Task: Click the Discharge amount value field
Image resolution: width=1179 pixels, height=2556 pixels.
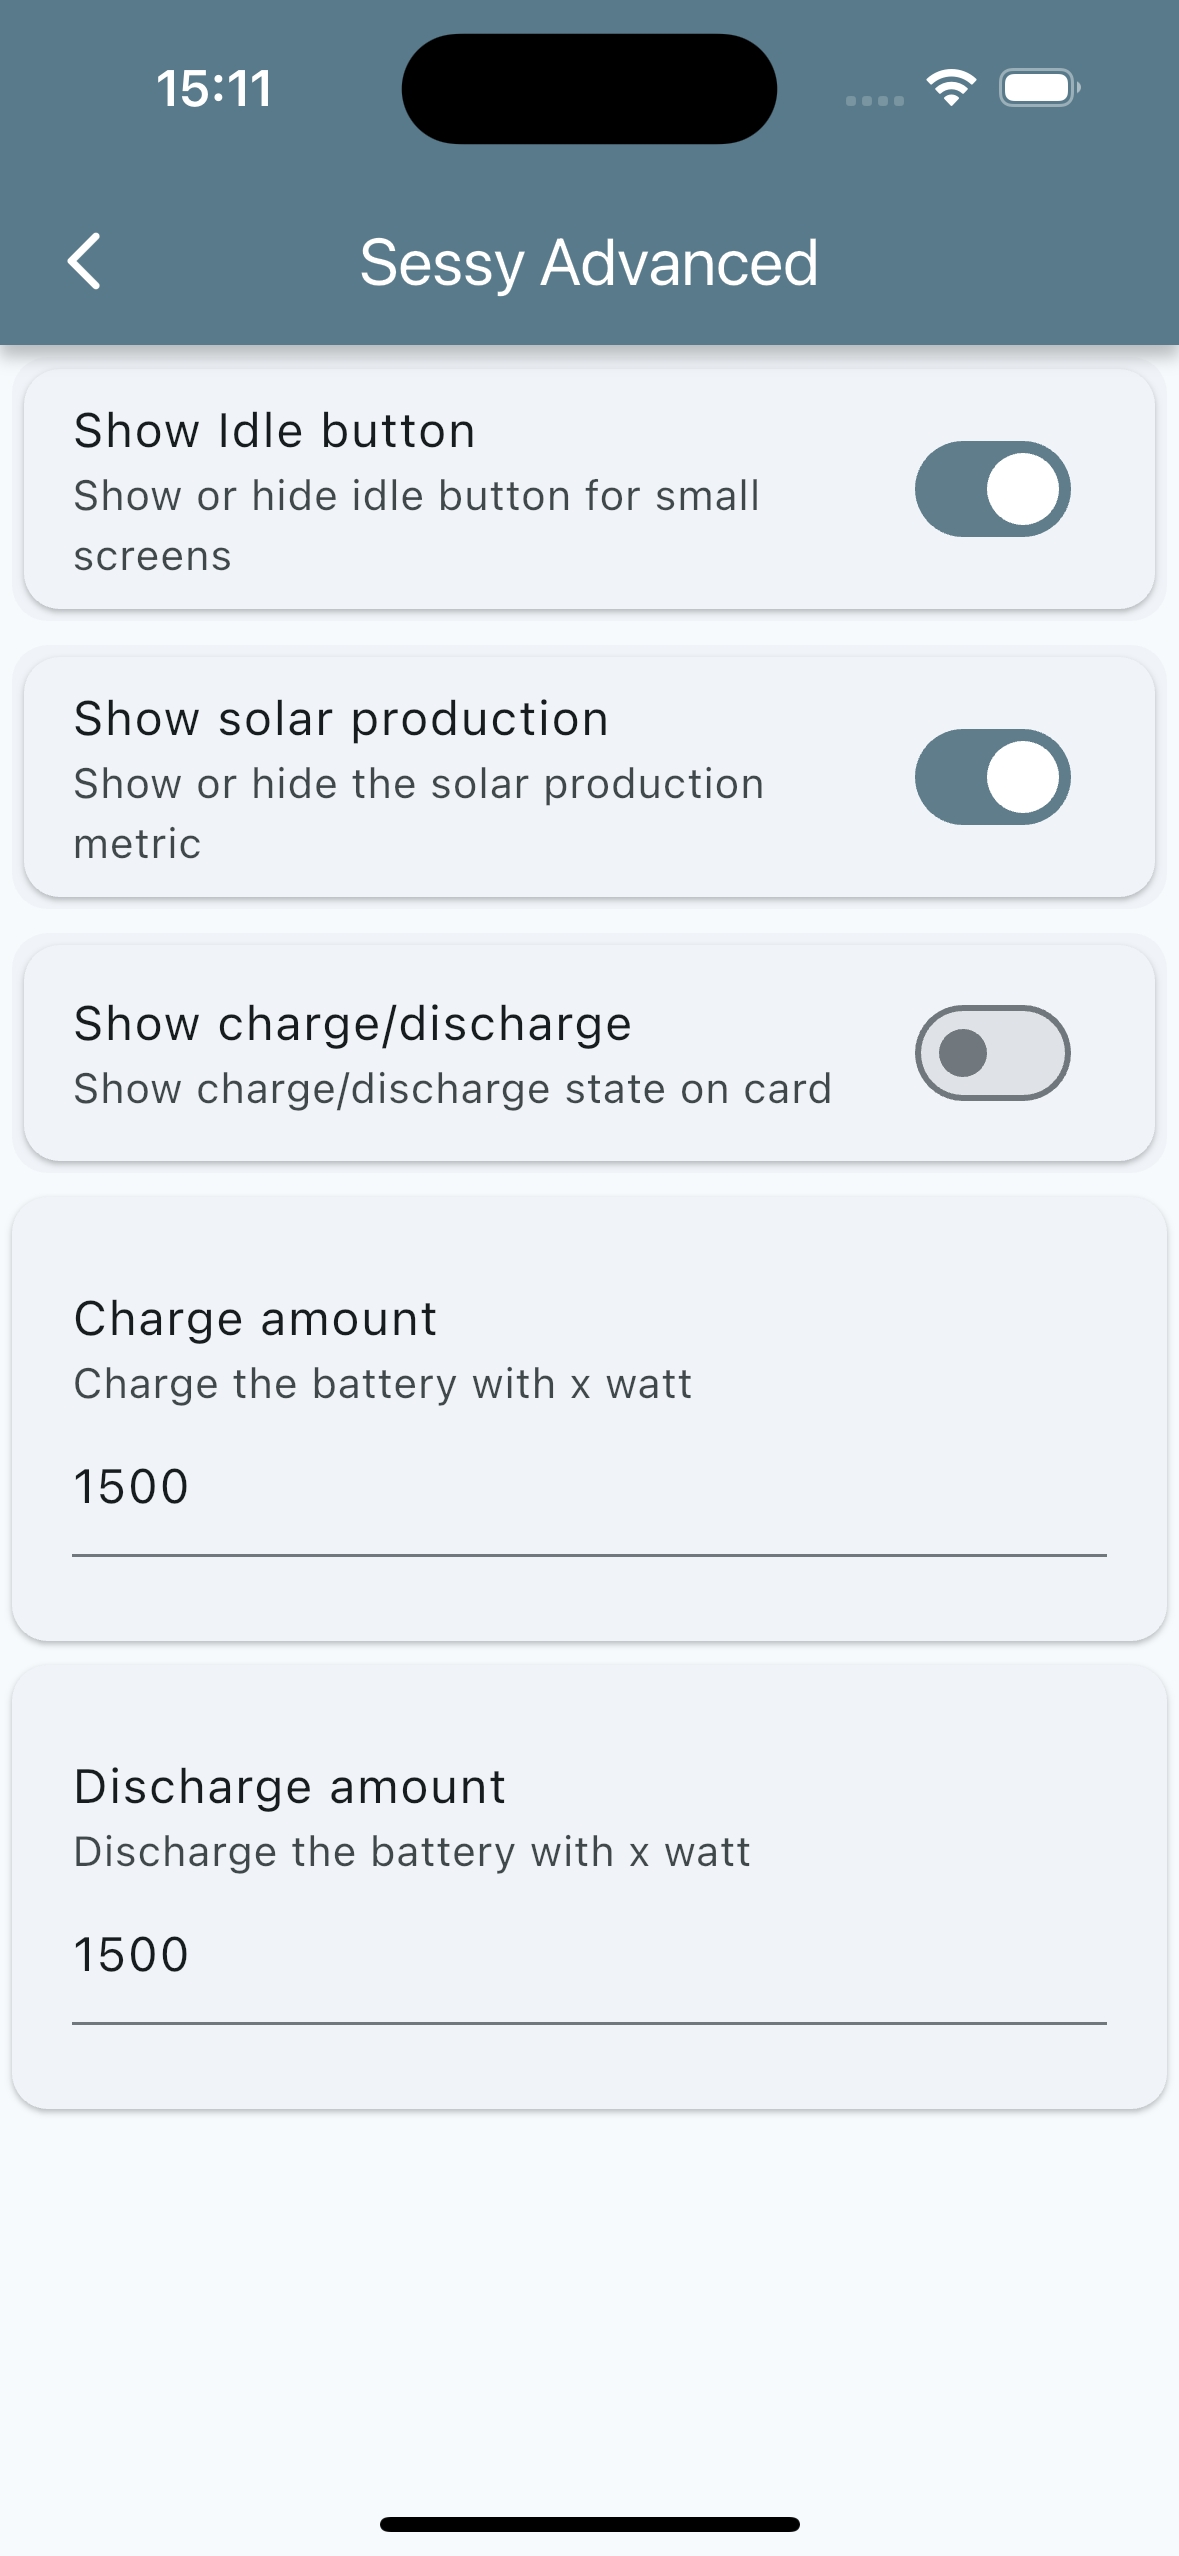Action: pyautogui.click(x=588, y=1955)
